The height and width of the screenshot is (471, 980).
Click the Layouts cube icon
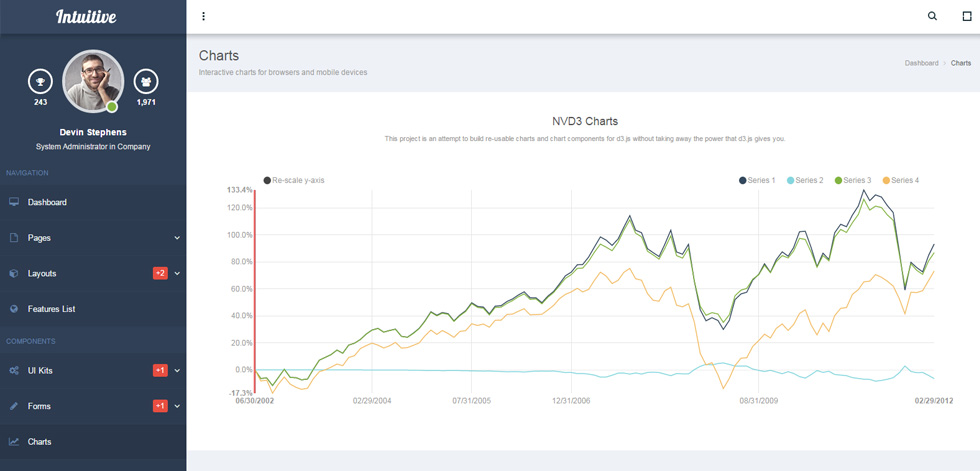14,274
